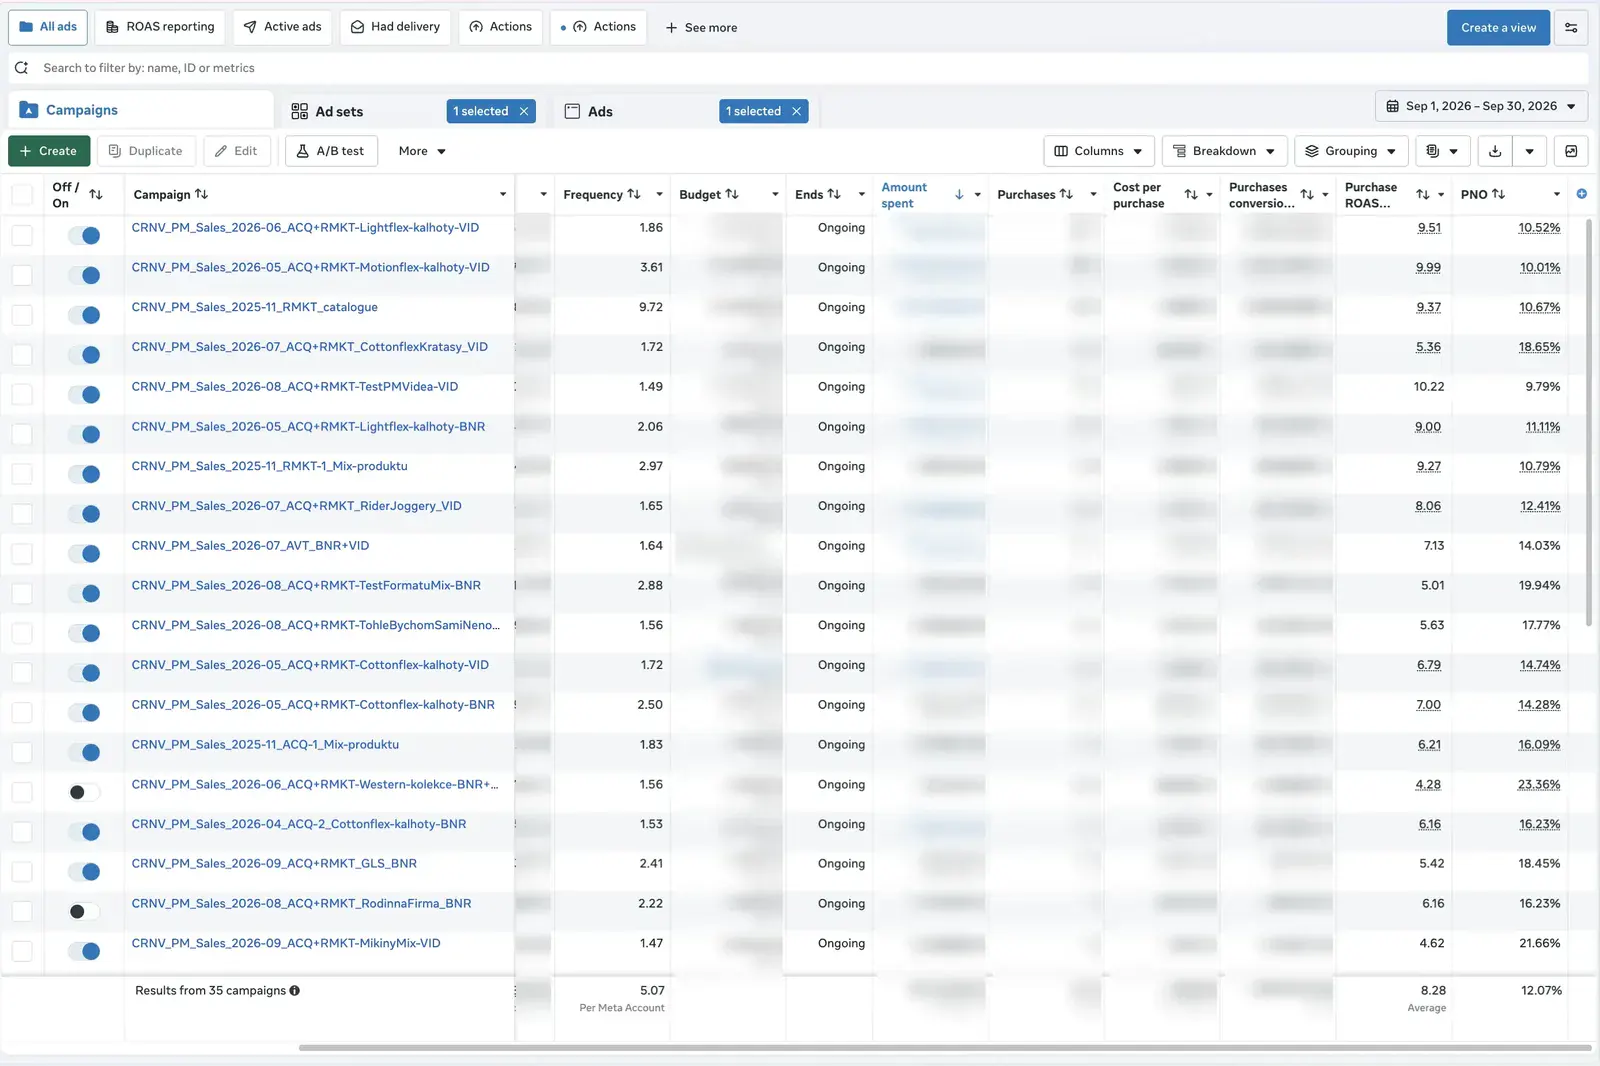This screenshot has width=1600, height=1066.
Task: Check the GLS_BNR campaign row checkbox
Action: (x=22, y=872)
